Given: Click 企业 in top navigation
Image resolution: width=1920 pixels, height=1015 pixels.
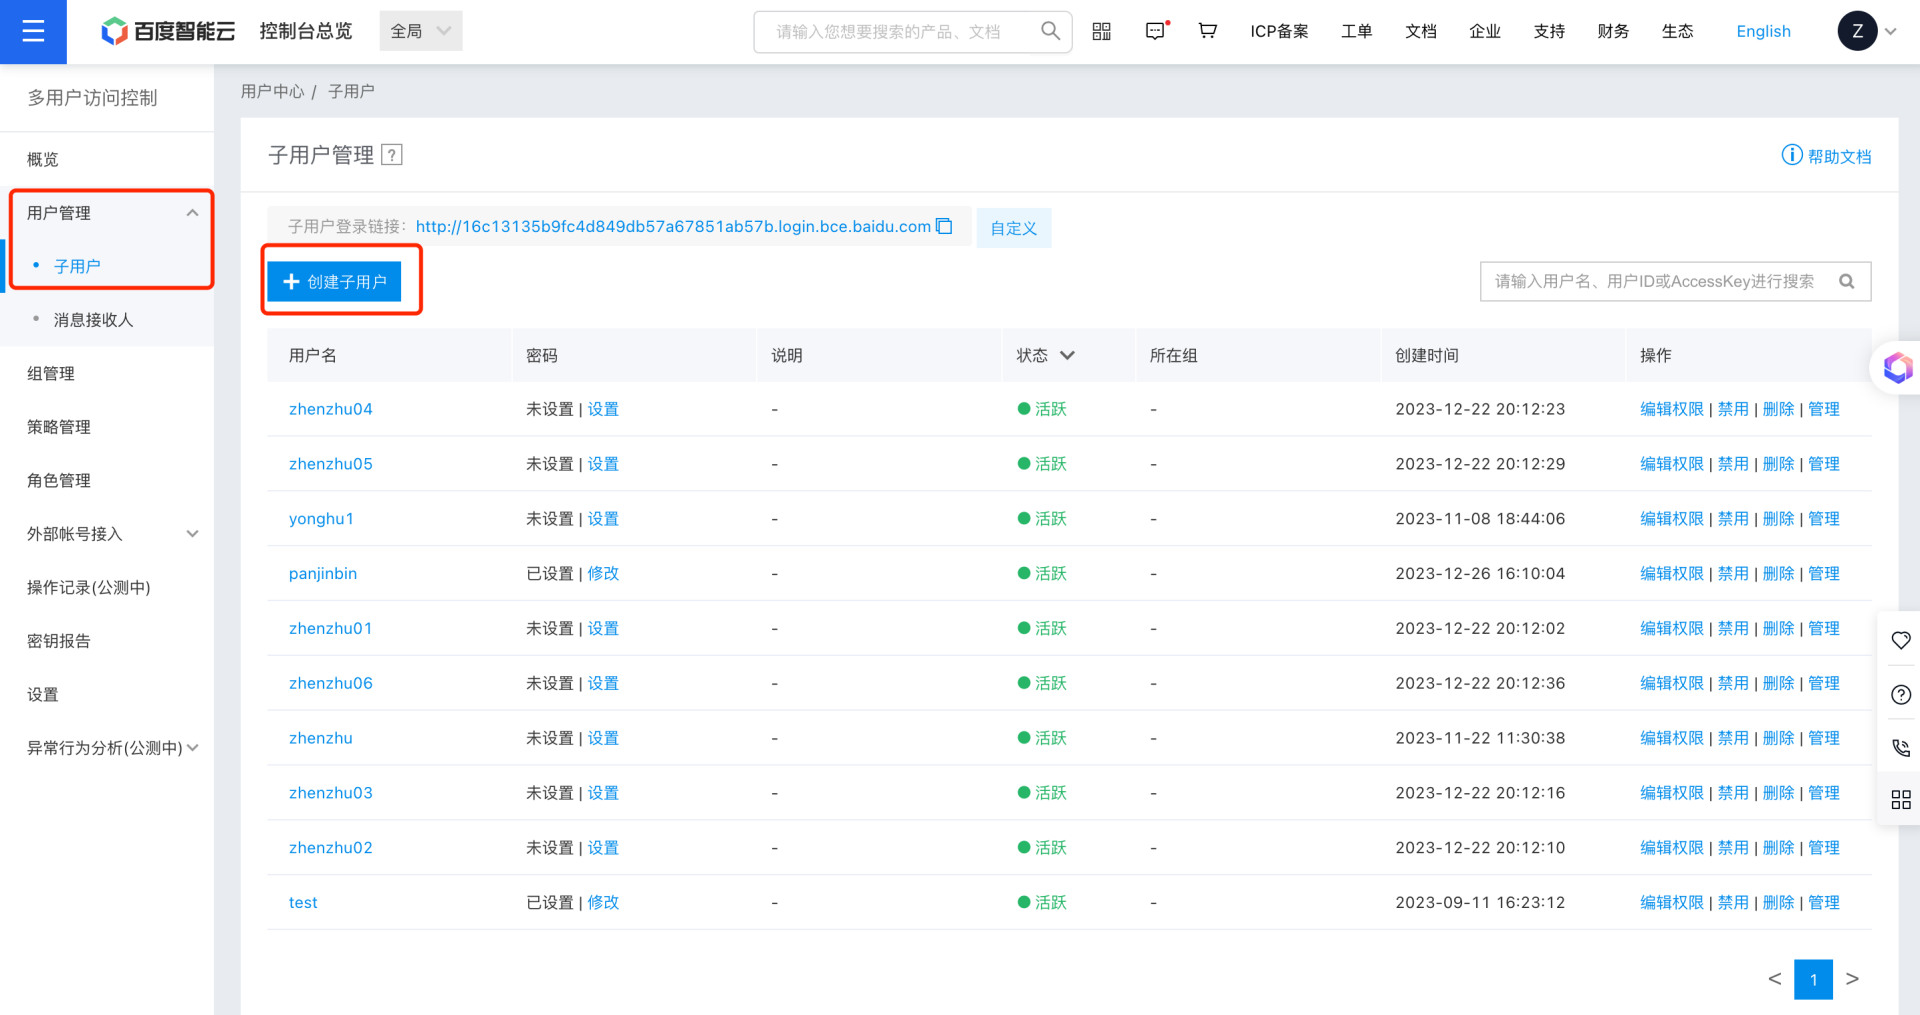Looking at the screenshot, I should coord(1485,31).
